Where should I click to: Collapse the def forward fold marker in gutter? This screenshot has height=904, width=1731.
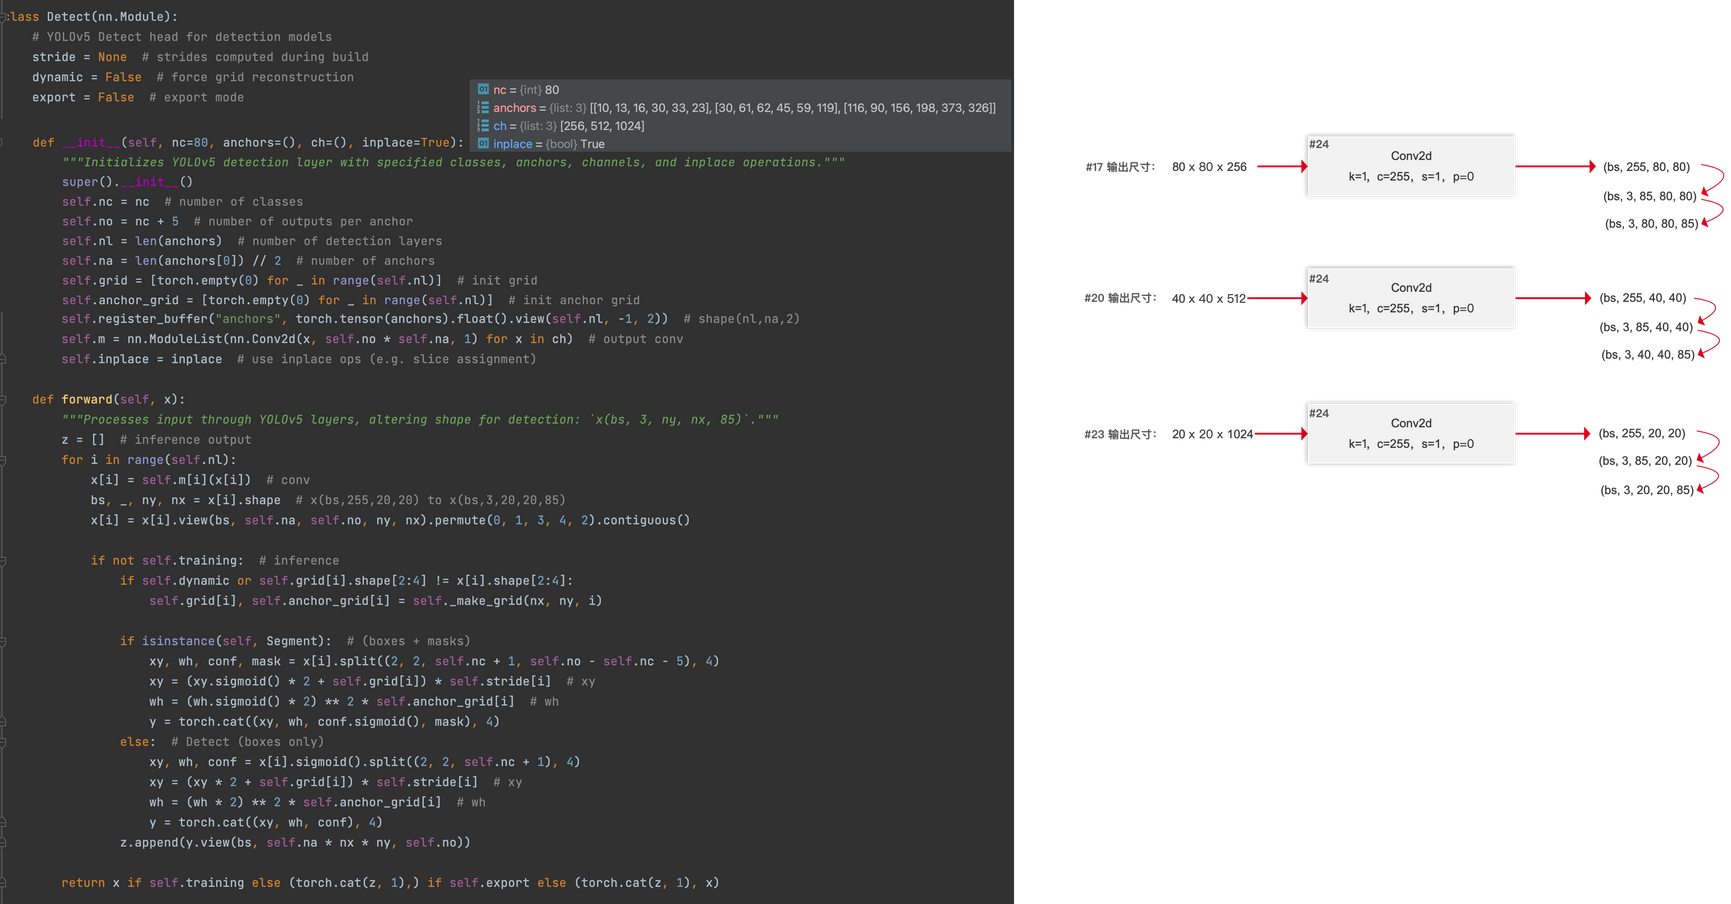coord(3,399)
